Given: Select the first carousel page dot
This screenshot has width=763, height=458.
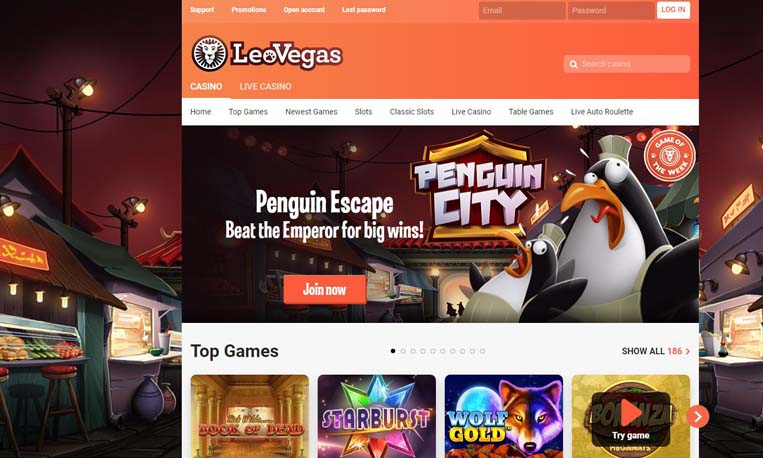Looking at the screenshot, I should [x=393, y=351].
